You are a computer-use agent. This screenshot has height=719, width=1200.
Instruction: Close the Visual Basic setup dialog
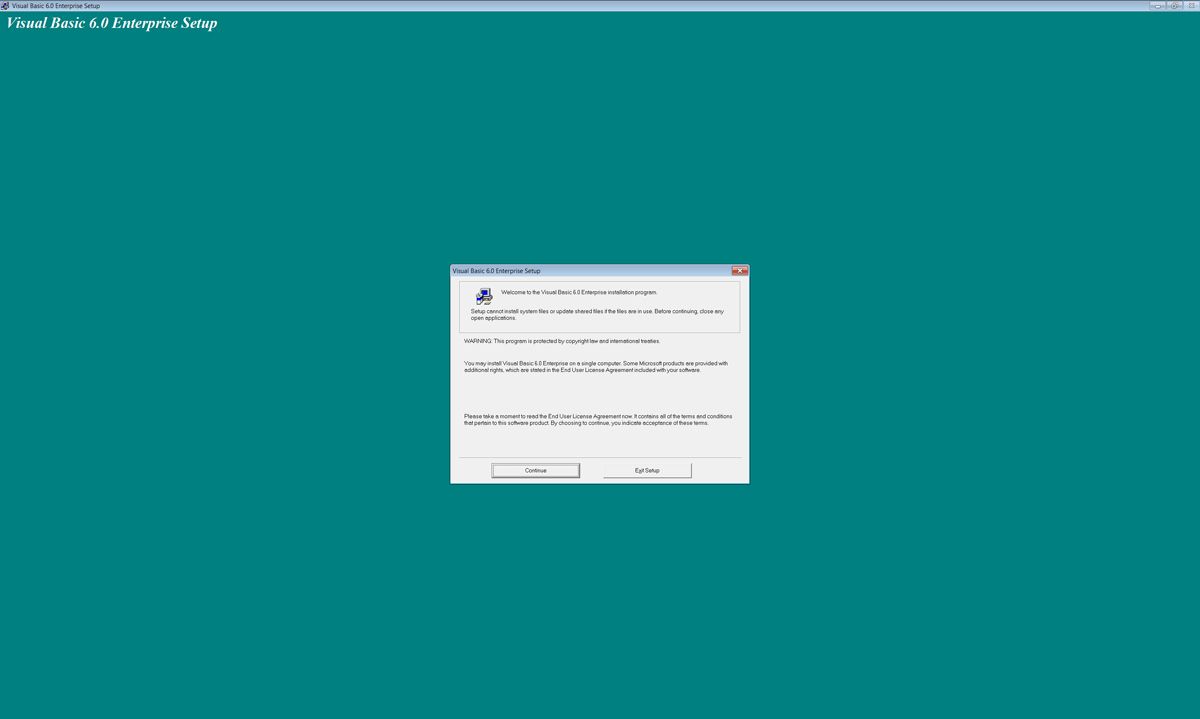click(739, 271)
